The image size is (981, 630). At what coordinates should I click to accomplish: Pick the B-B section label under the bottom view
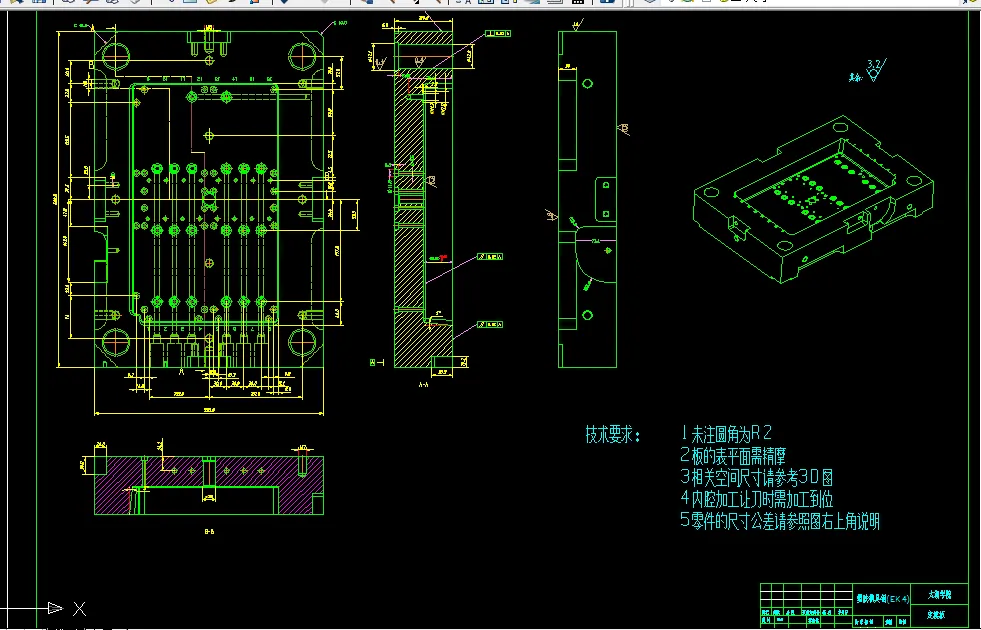point(210,532)
